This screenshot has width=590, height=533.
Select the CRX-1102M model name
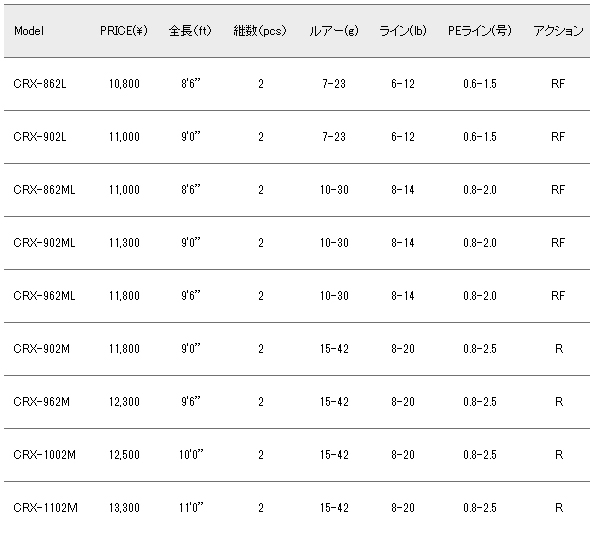tap(46, 508)
